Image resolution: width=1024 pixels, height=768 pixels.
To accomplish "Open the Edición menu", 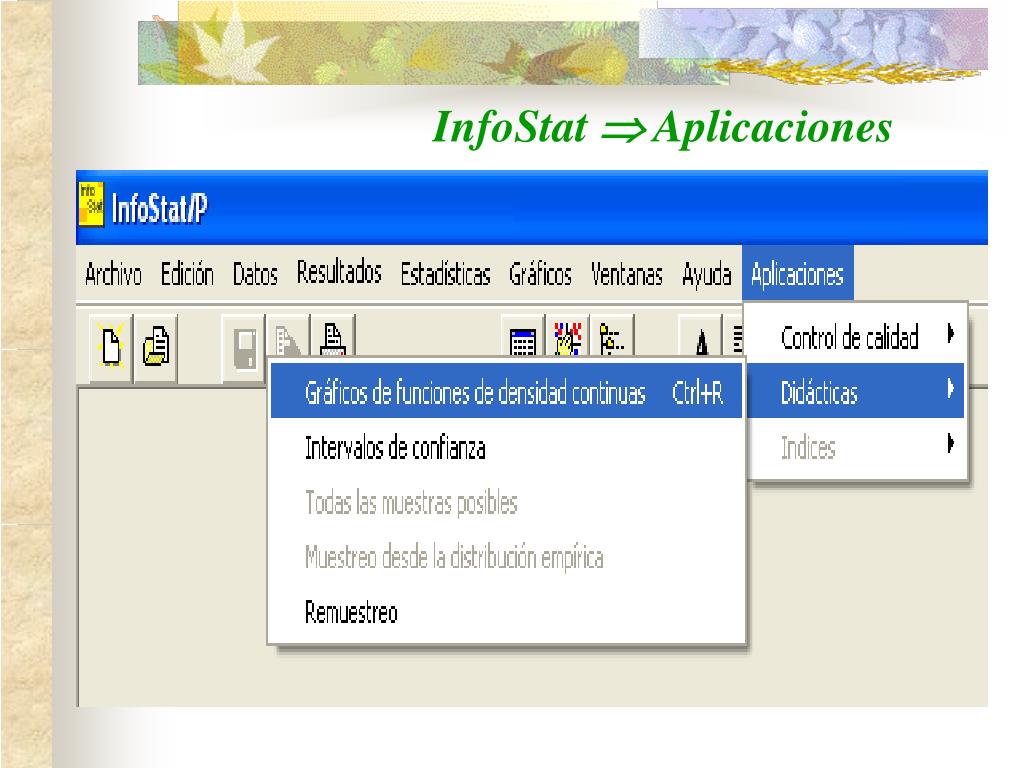I will click(x=187, y=274).
